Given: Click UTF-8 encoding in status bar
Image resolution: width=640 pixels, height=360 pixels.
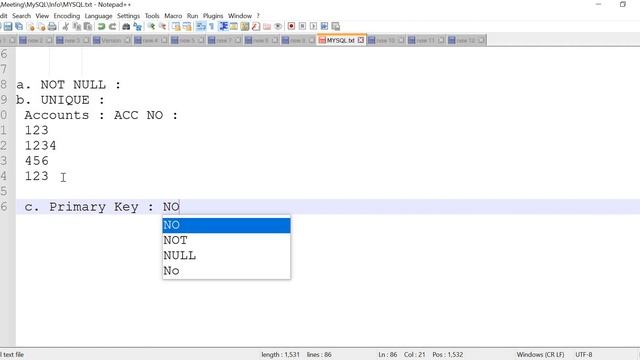Looking at the screenshot, I should click(584, 355).
